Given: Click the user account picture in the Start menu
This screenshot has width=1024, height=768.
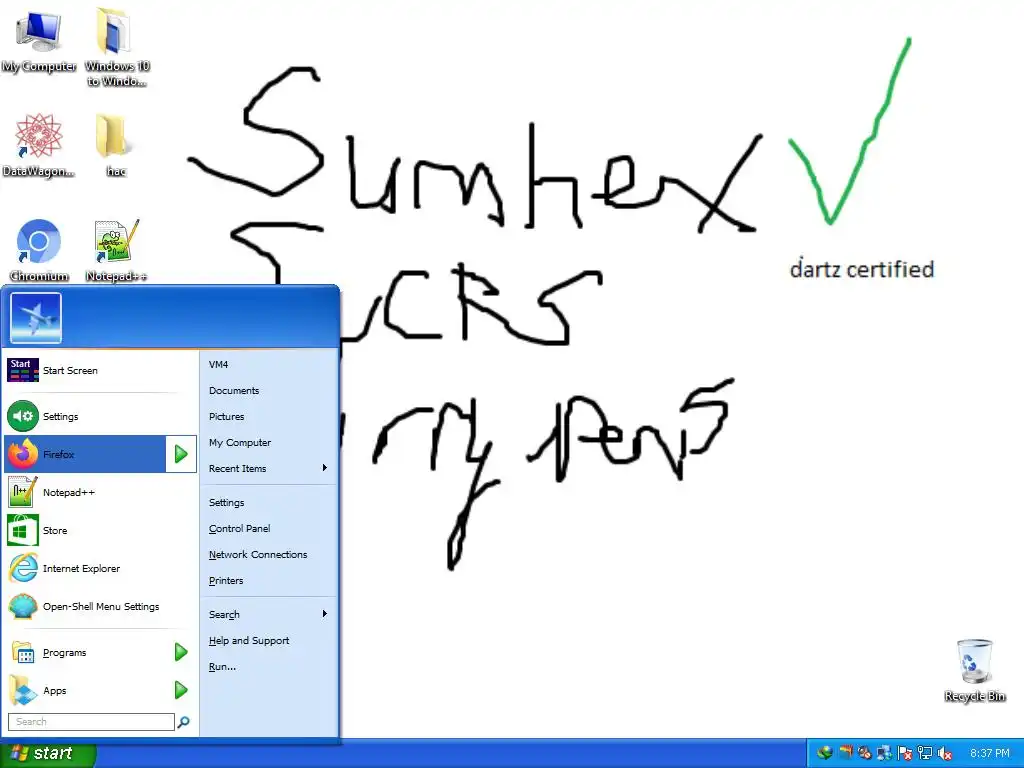Looking at the screenshot, I should pyautogui.click(x=36, y=318).
